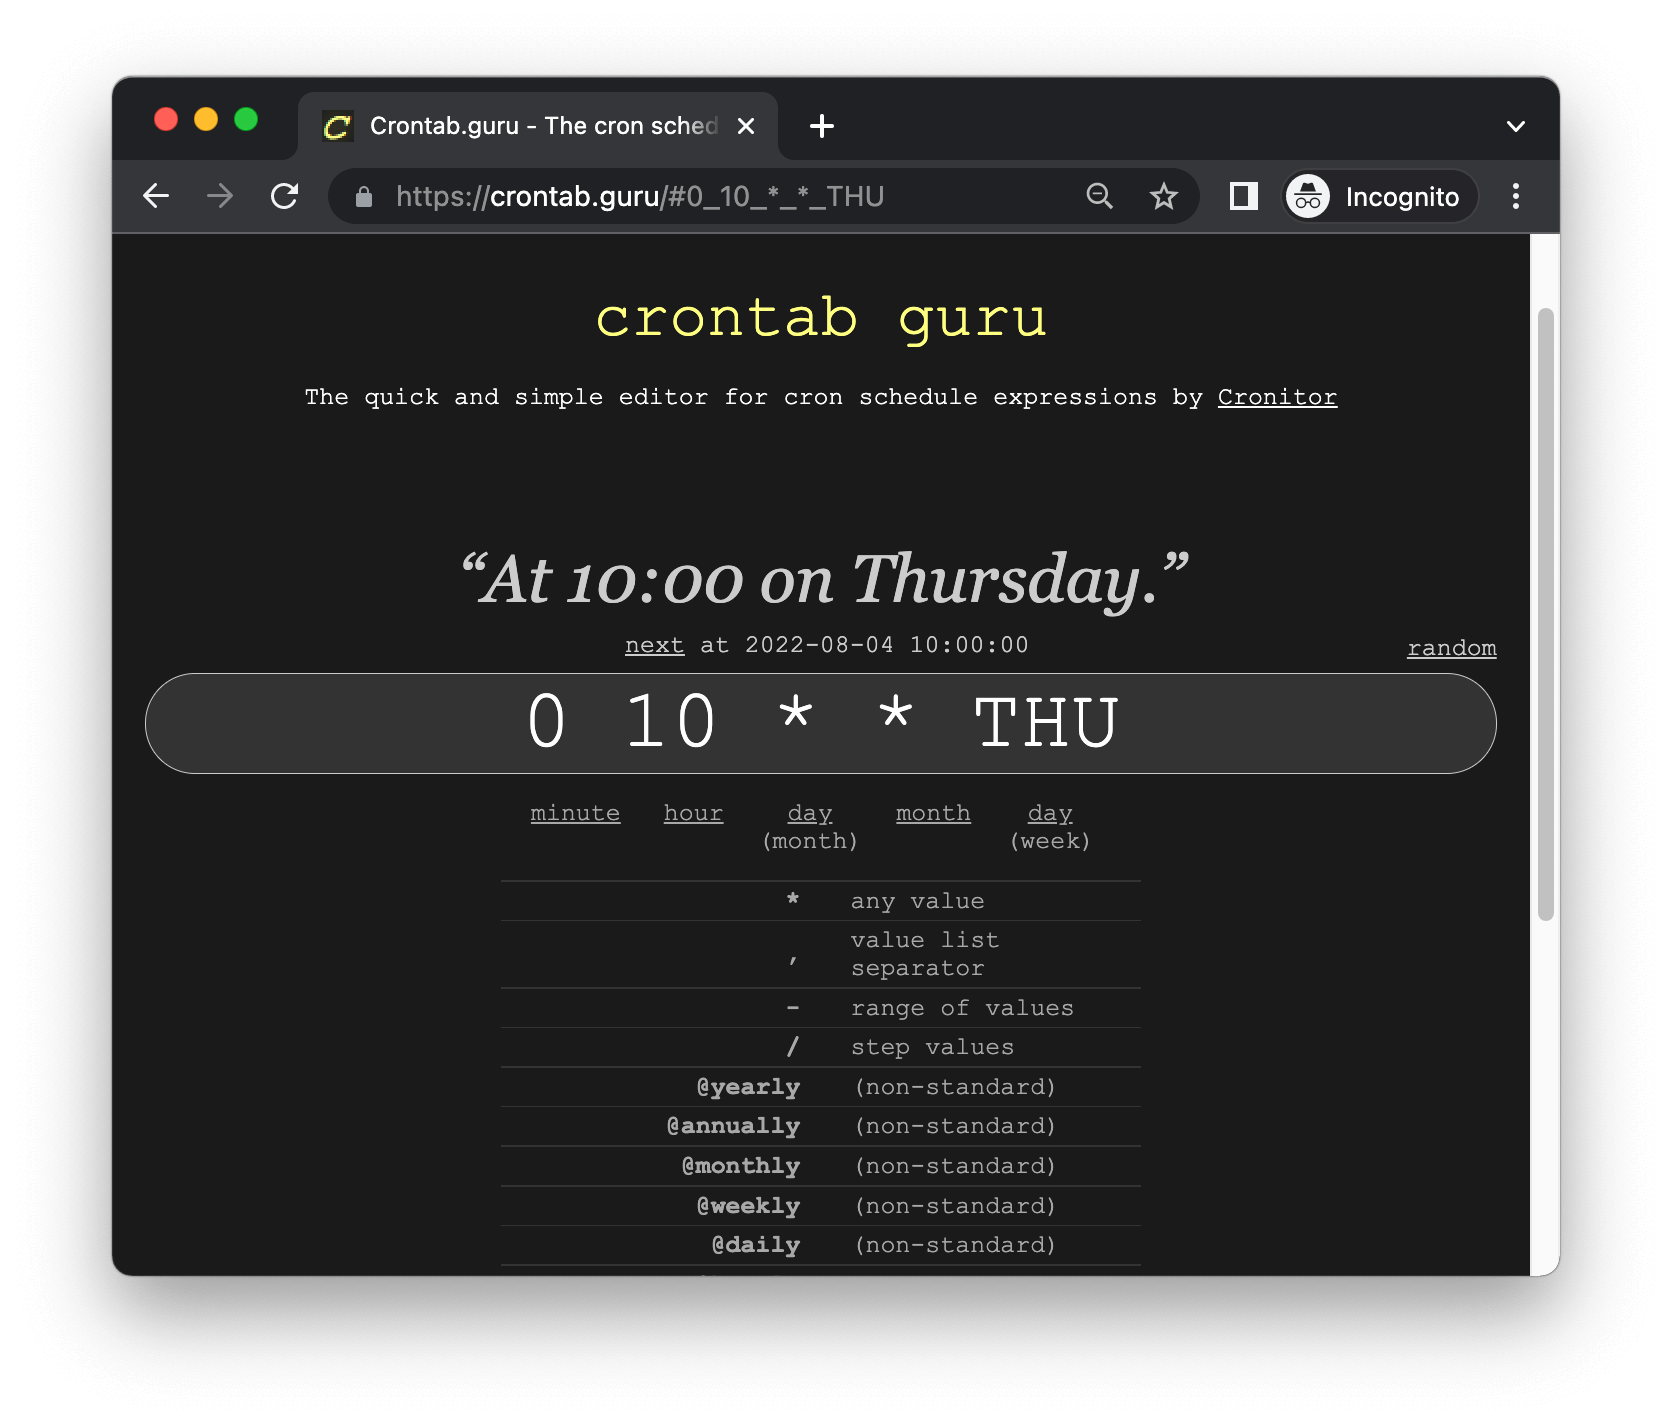Click the green fullscreen window button
Viewport: 1672px width, 1424px height.
[246, 120]
